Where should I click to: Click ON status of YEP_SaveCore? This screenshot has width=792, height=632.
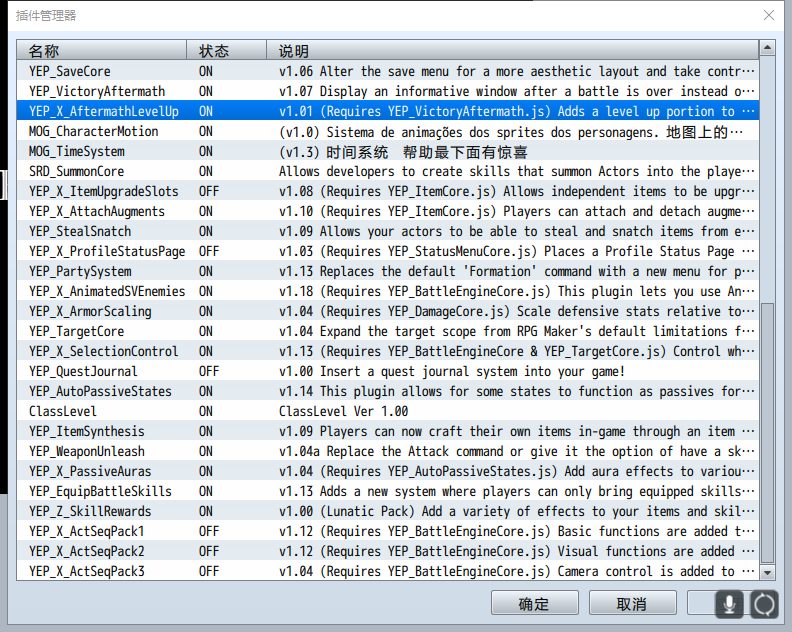tap(206, 71)
